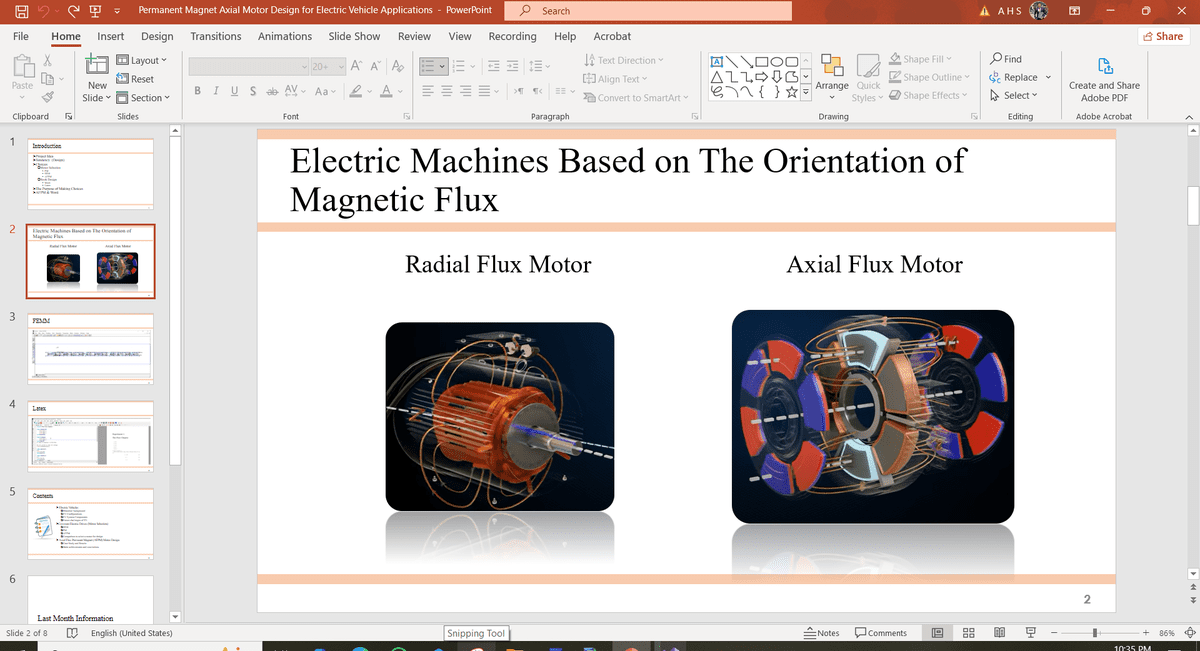Image resolution: width=1200 pixels, height=651 pixels.
Task: Switch to Slide Sorter view
Action: [968, 633]
